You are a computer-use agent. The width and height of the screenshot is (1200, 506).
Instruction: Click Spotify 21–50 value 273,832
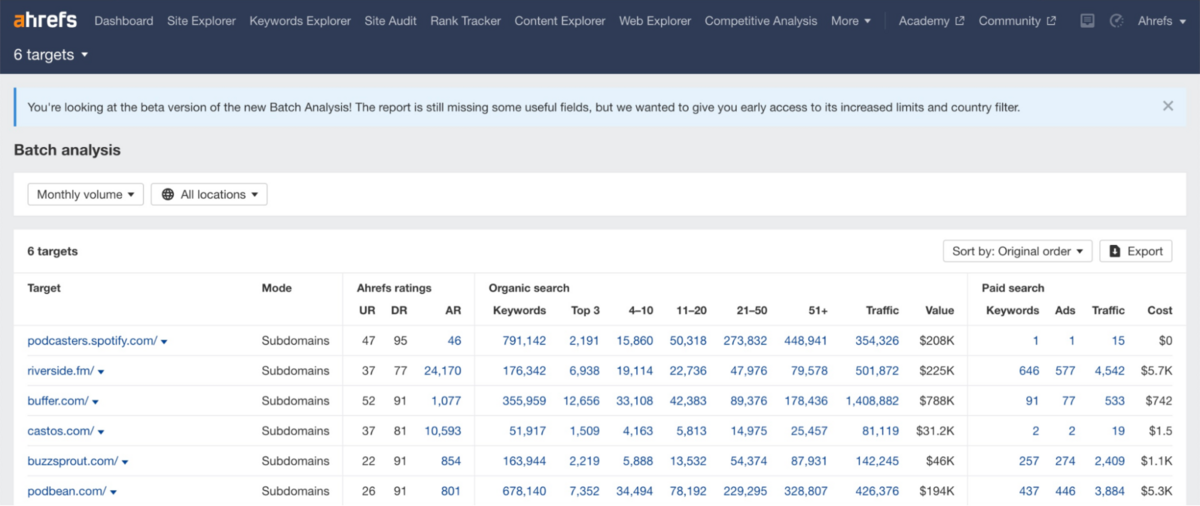tap(745, 341)
